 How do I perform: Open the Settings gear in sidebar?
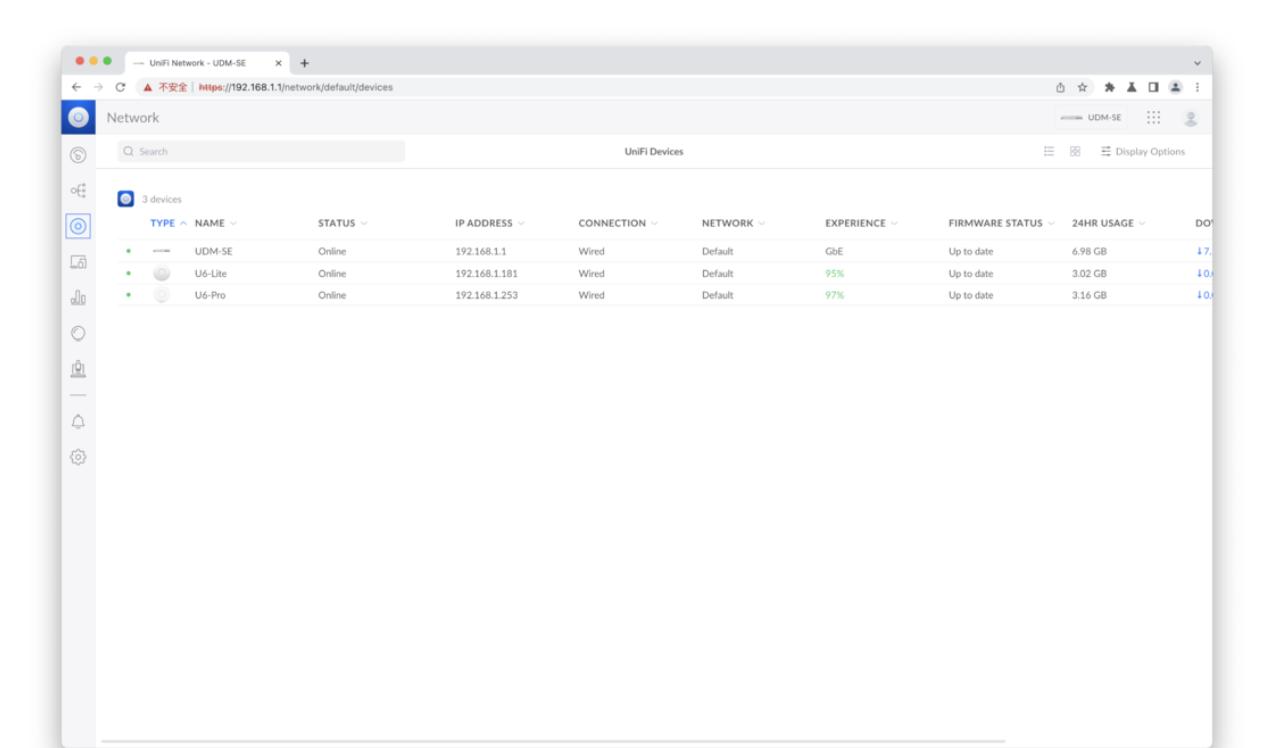point(79,458)
